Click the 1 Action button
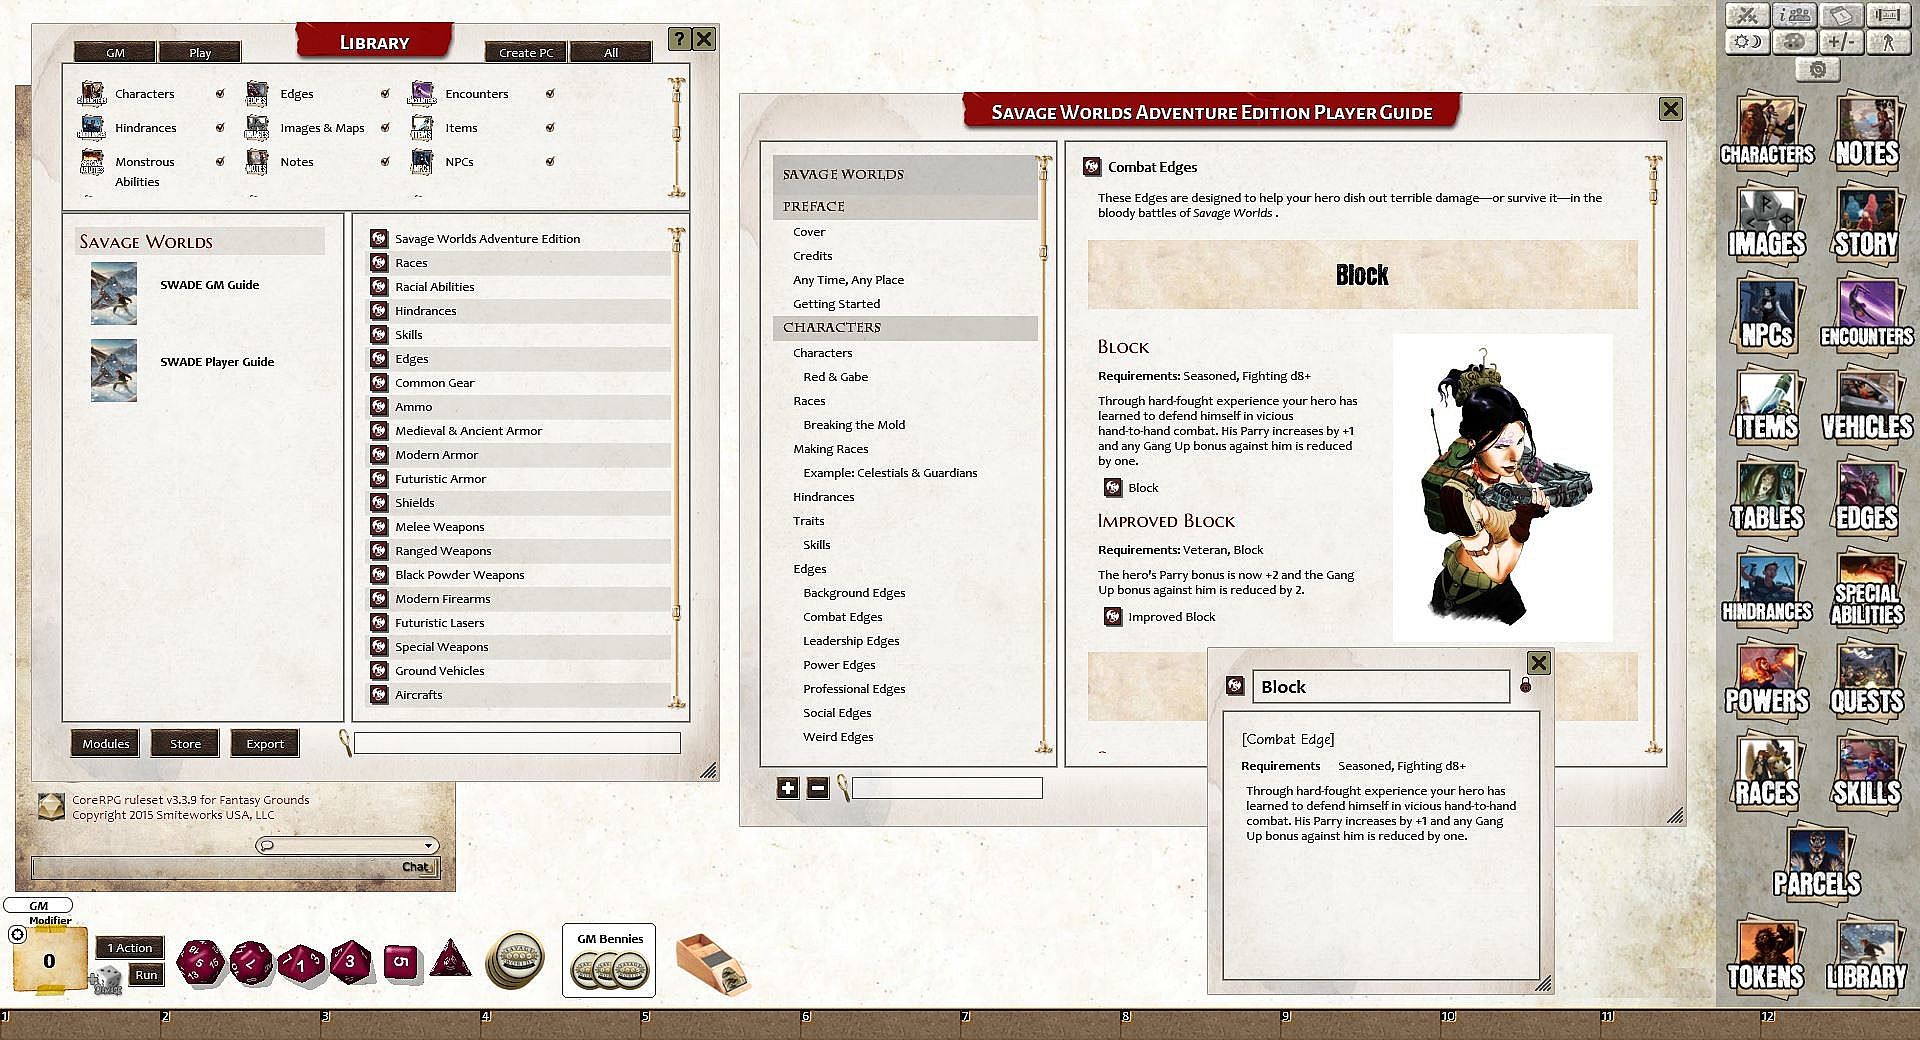The image size is (1920, 1040). (130, 948)
